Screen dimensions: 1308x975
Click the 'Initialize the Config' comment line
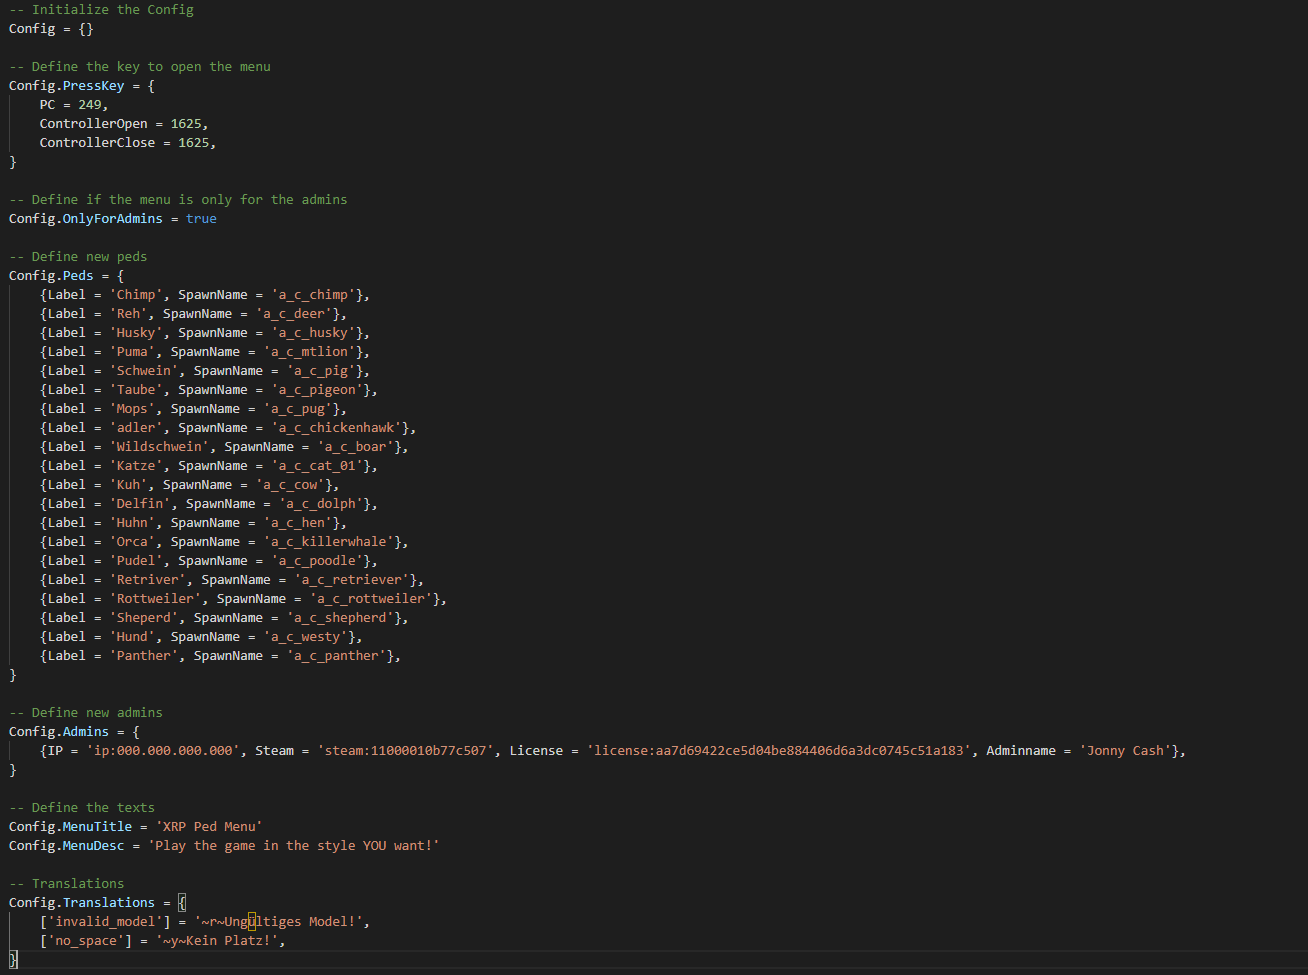click(101, 9)
